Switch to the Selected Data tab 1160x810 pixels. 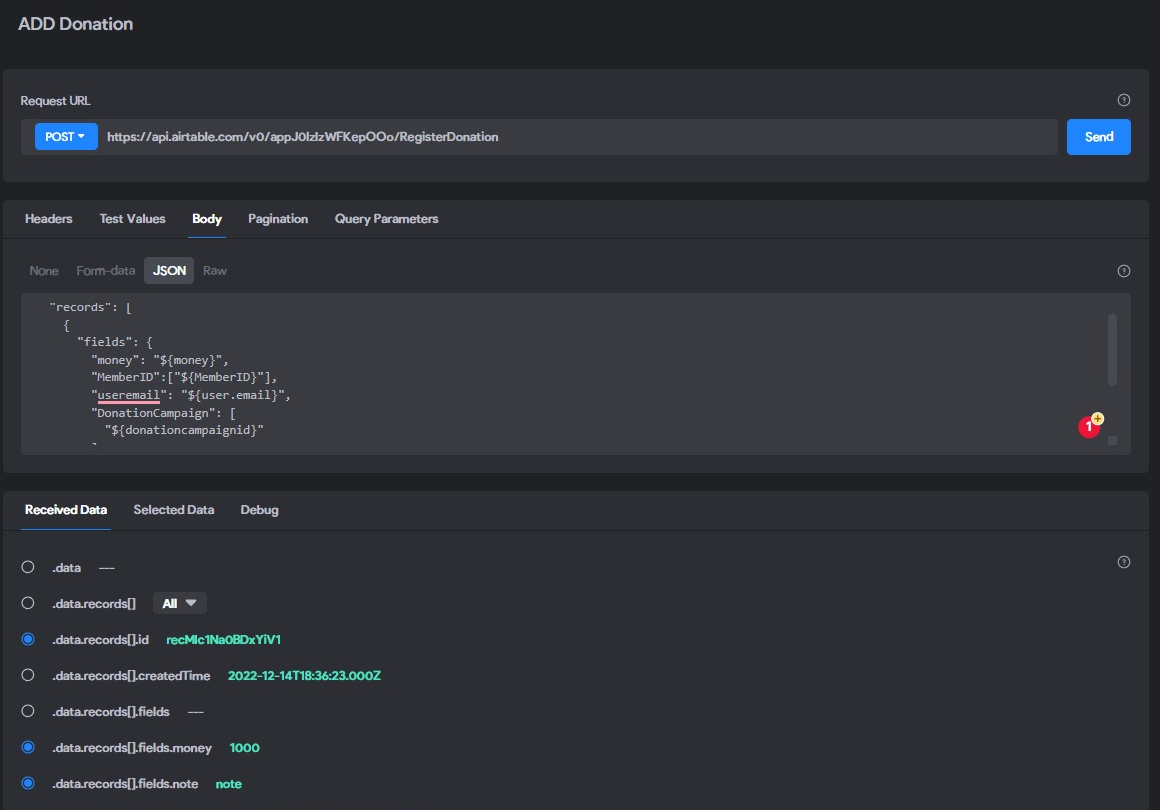pyautogui.click(x=174, y=510)
